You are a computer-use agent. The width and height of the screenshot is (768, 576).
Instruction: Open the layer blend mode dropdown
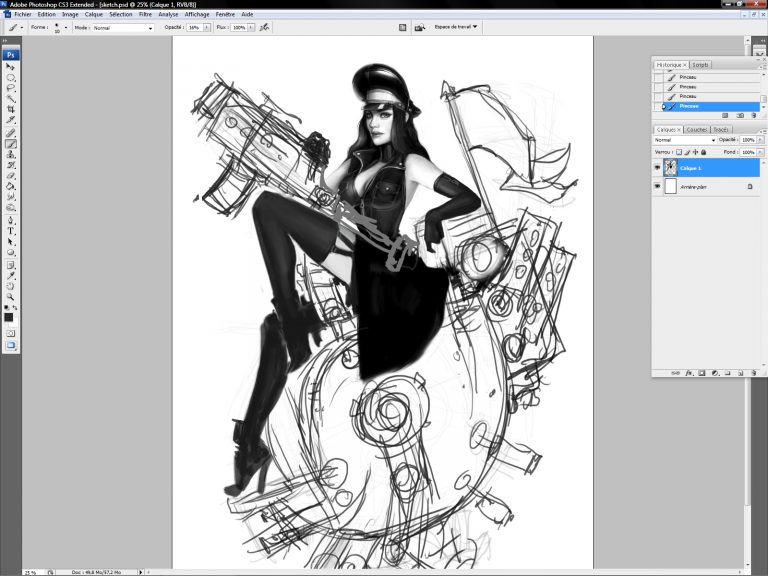coord(685,140)
